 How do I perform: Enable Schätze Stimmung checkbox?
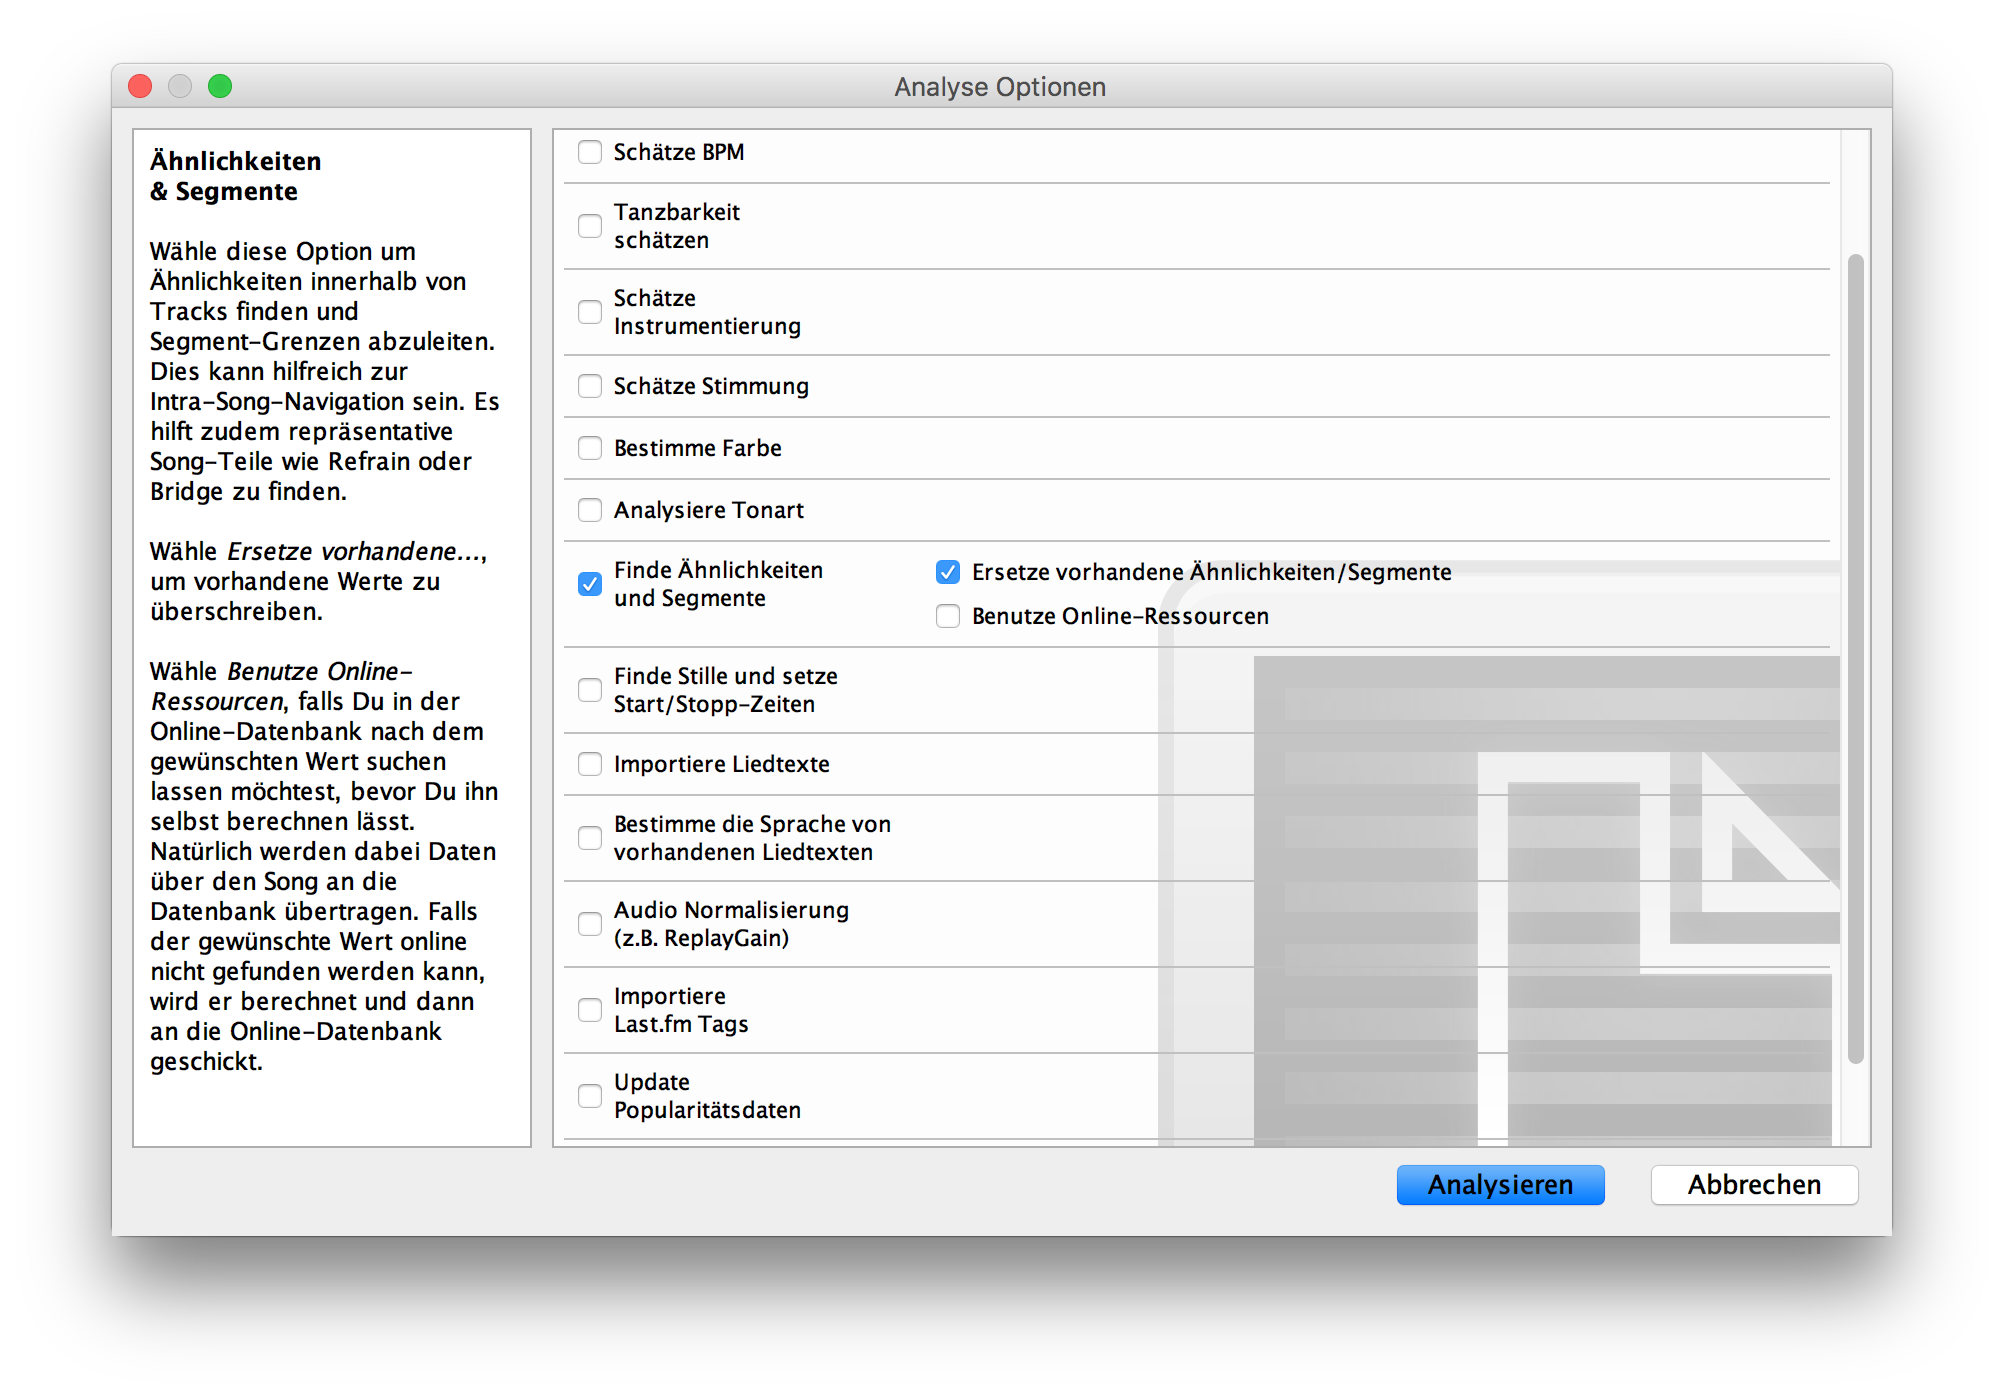590,386
